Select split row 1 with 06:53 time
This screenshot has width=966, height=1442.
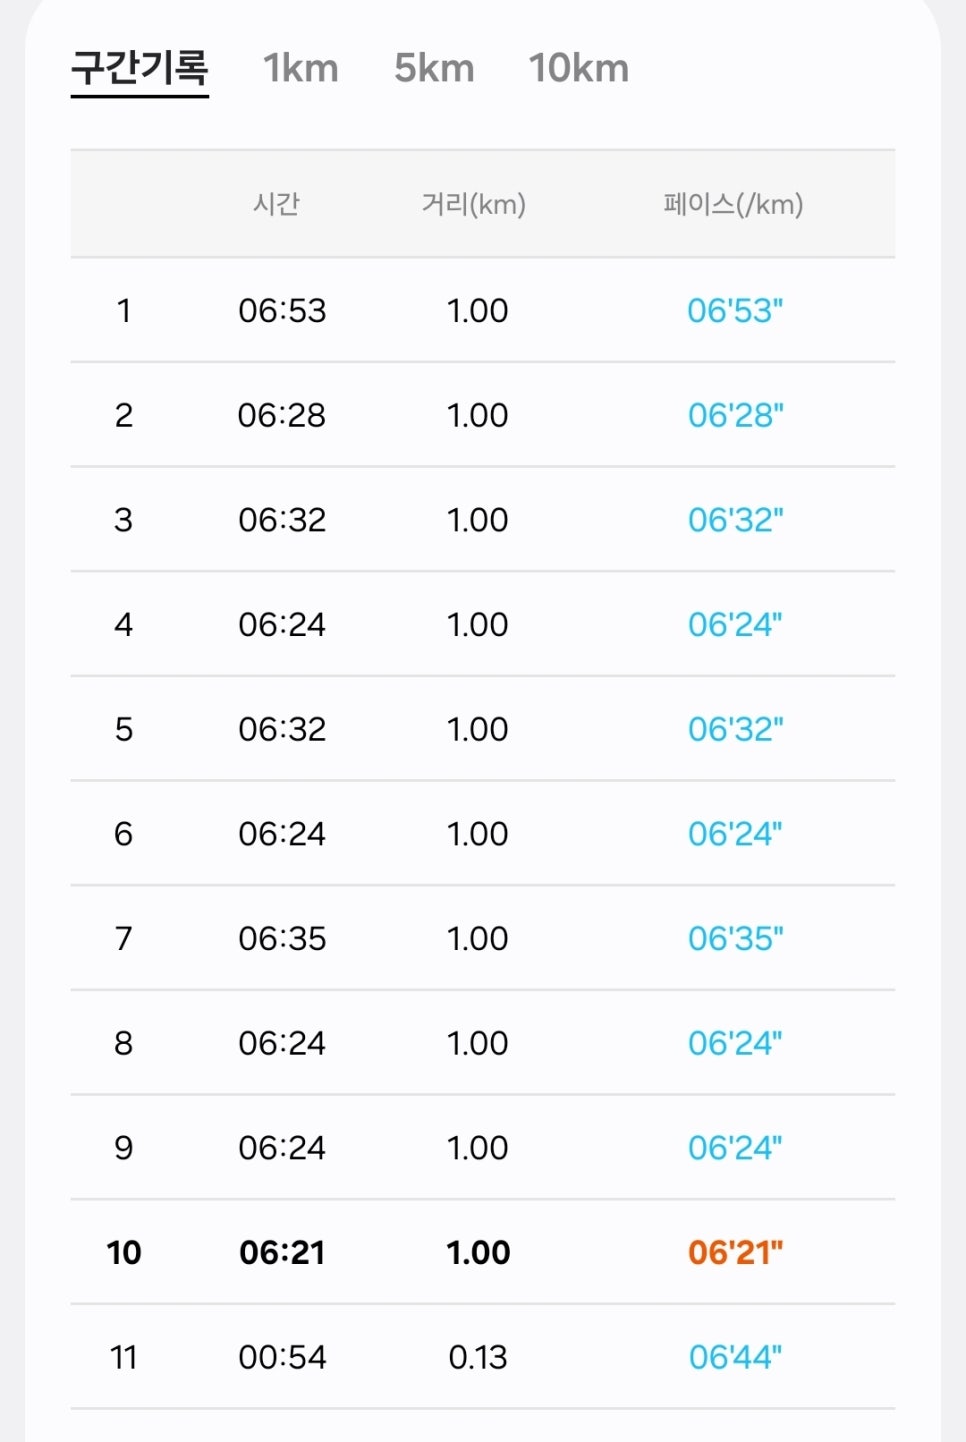click(483, 310)
